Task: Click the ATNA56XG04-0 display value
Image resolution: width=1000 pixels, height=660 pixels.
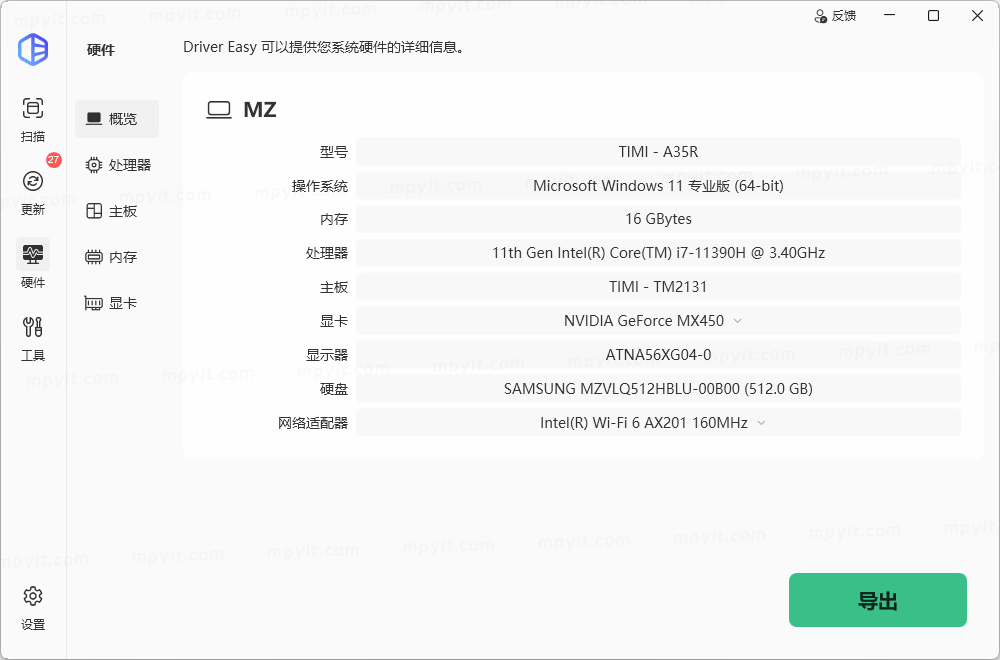Action: coord(658,355)
